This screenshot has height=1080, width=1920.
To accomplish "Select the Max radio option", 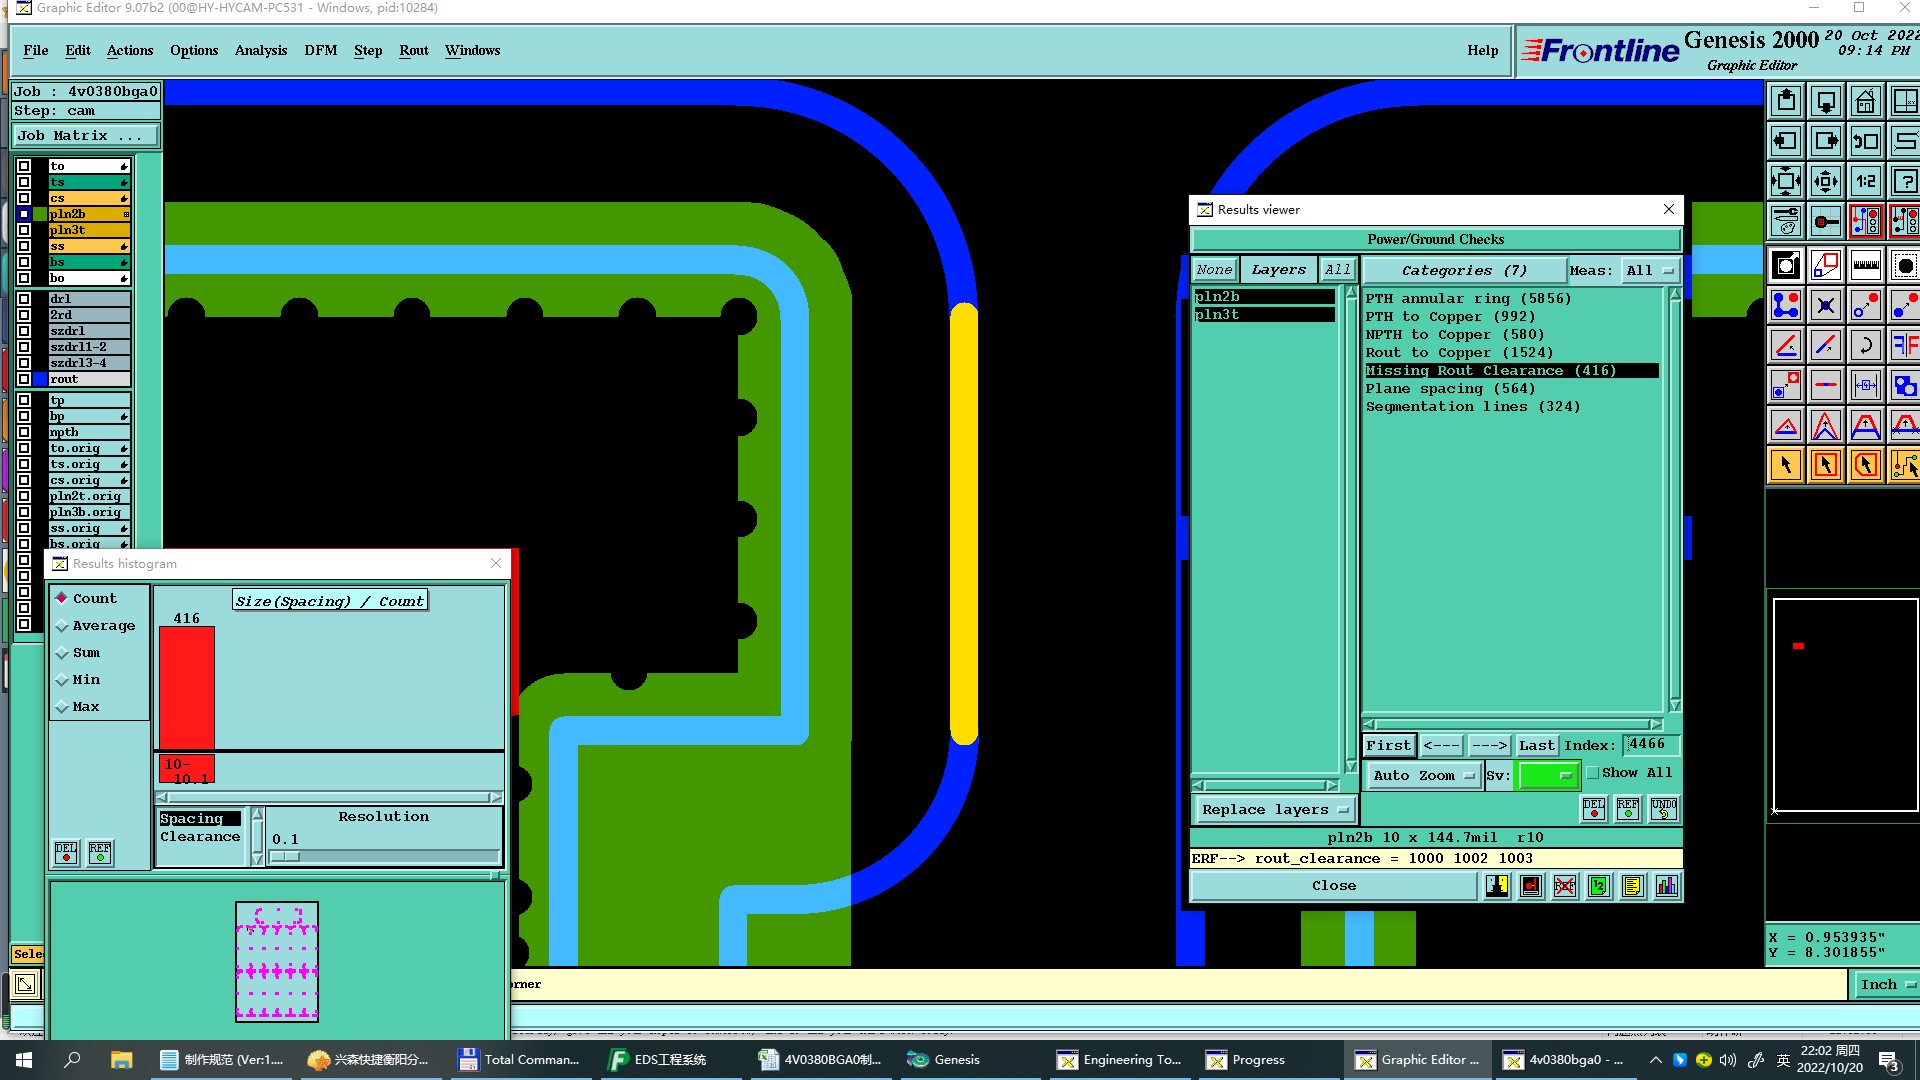I will point(62,707).
